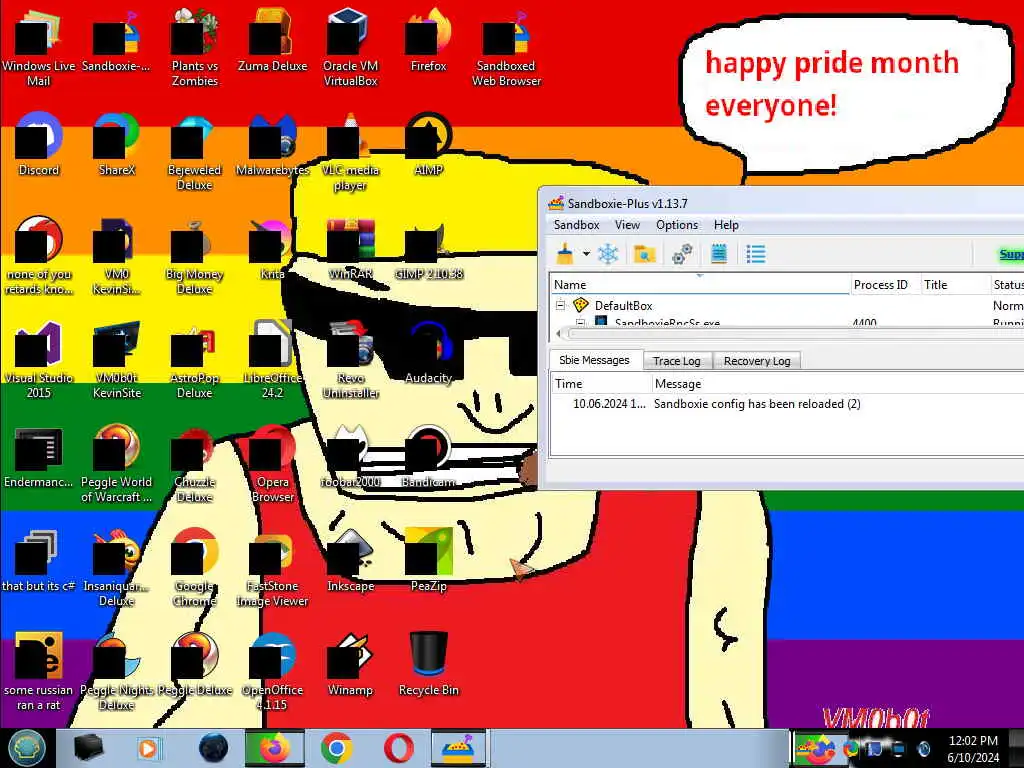
Task: Click the folder browse icon in Sandboxie toolbar
Action: tap(644, 253)
